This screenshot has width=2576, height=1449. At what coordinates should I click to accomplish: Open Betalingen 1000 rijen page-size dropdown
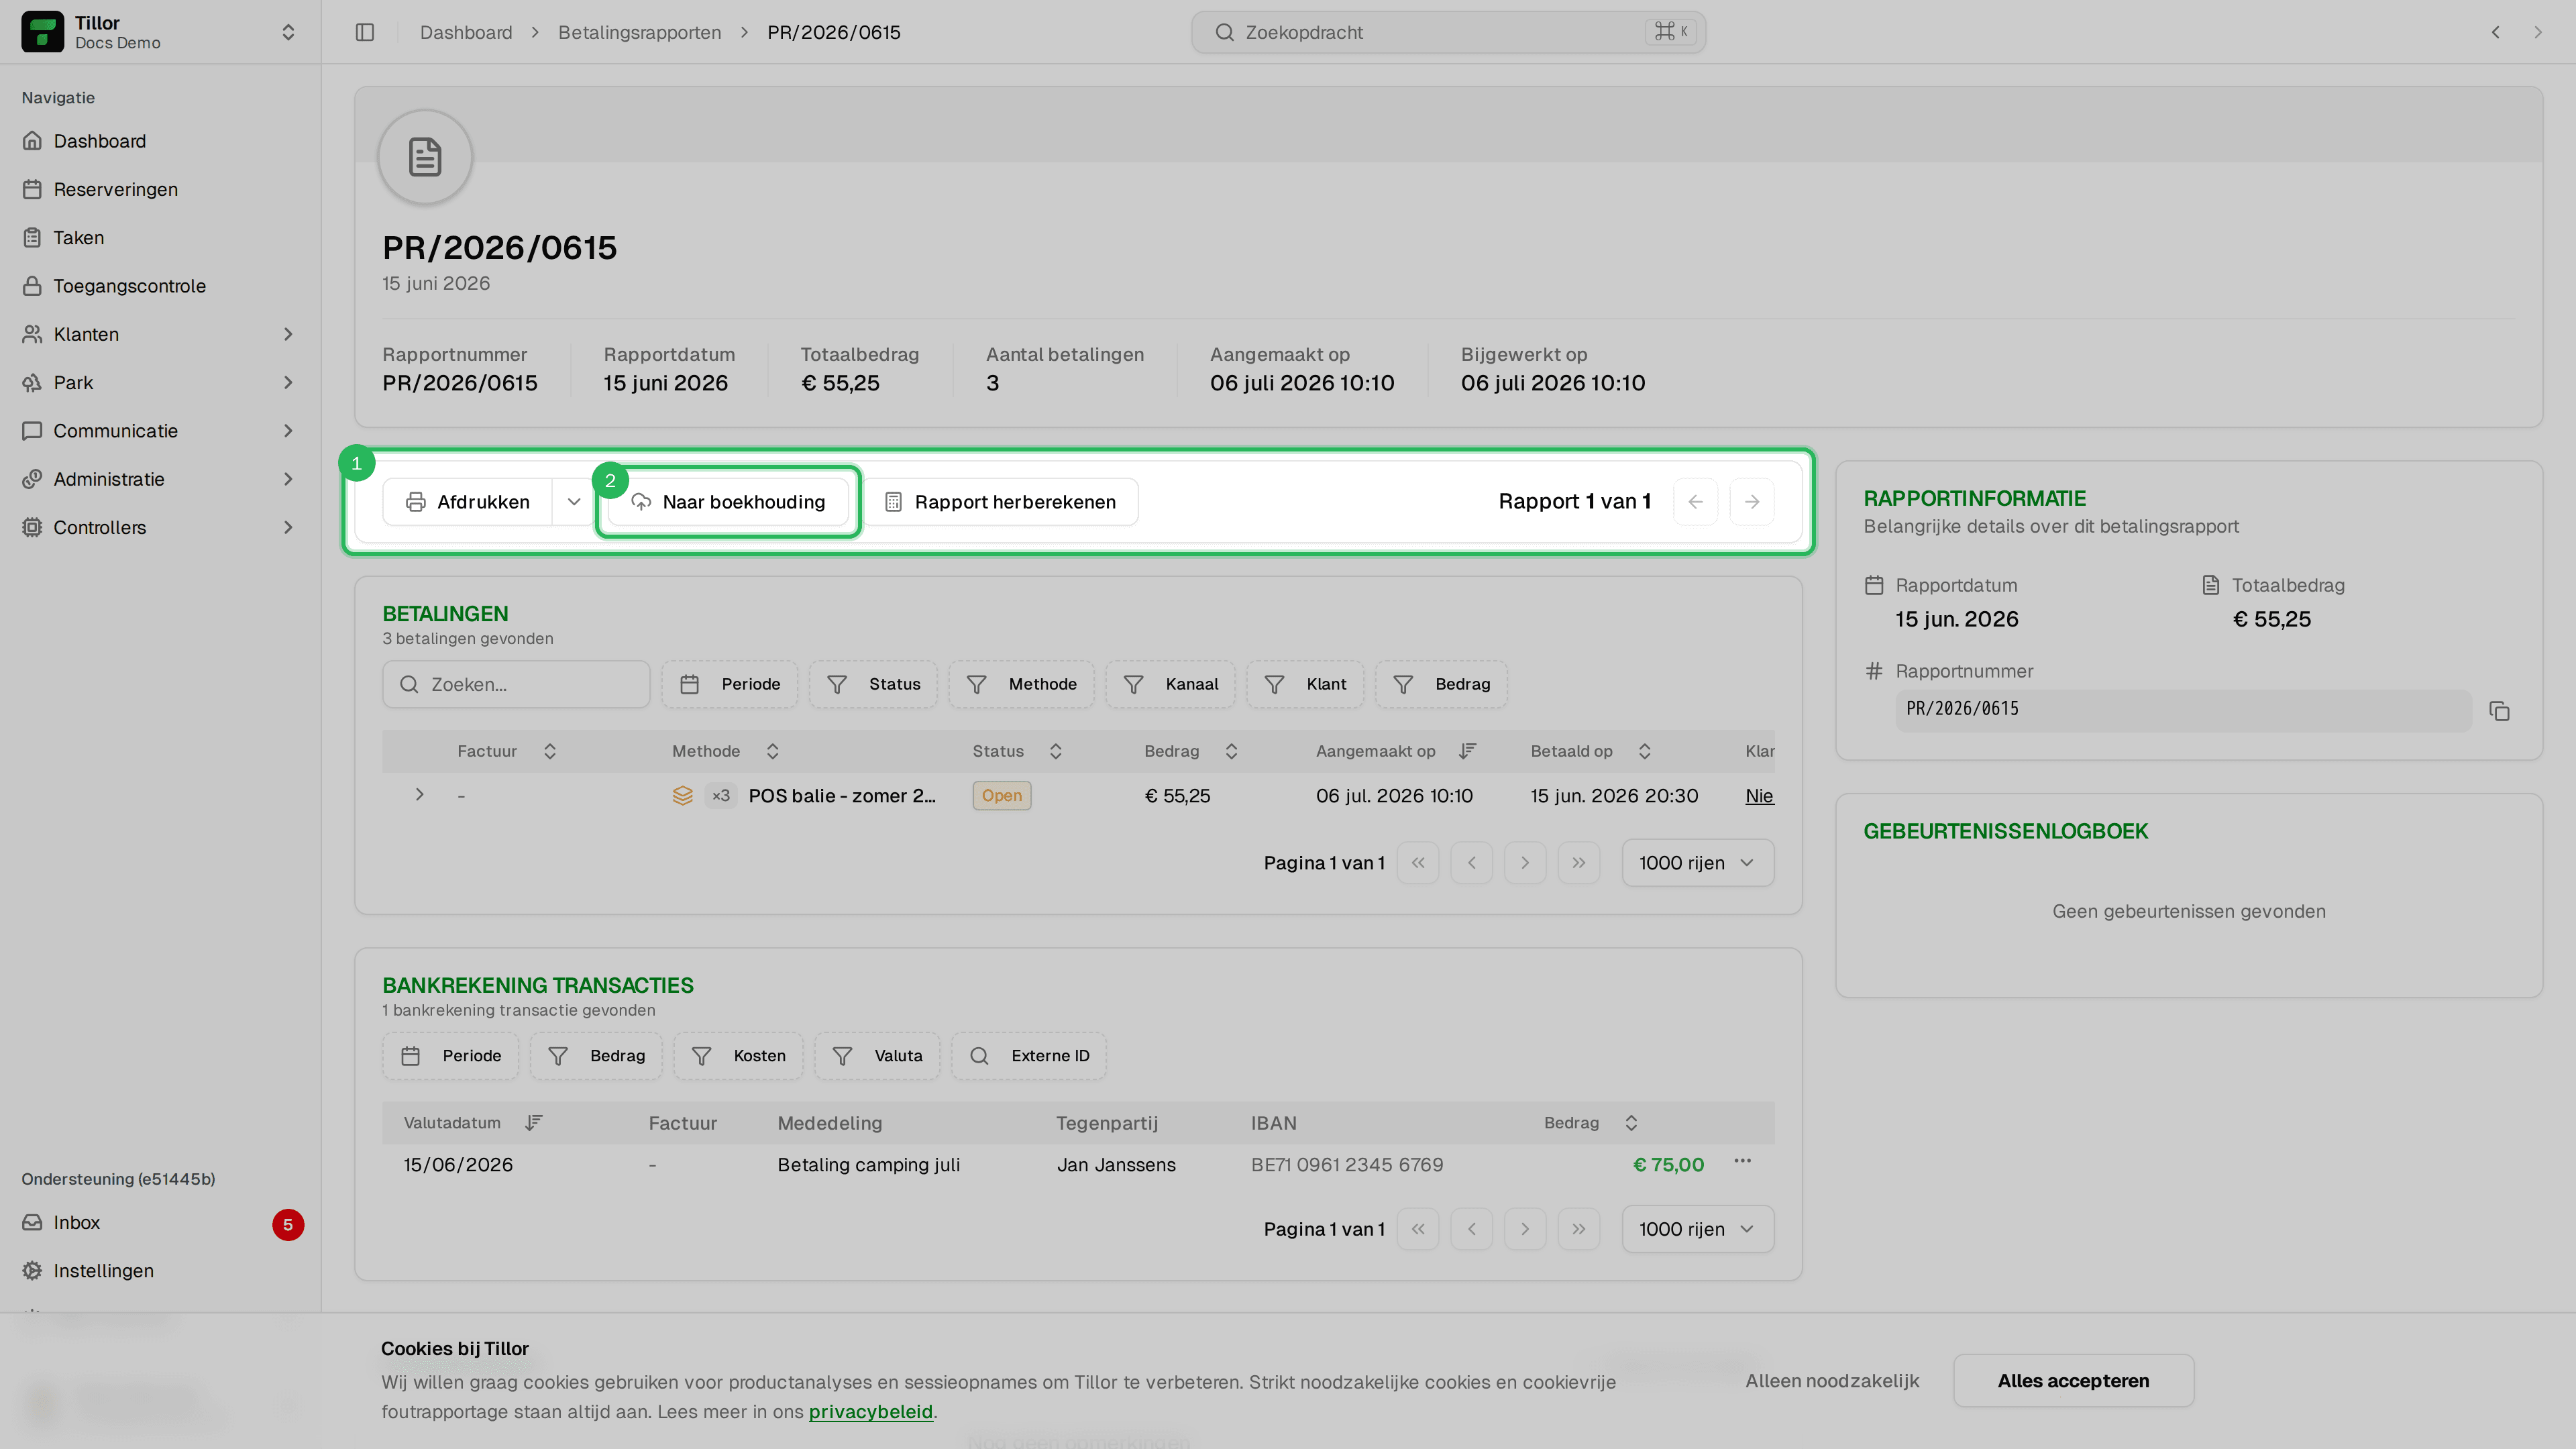1698,862
